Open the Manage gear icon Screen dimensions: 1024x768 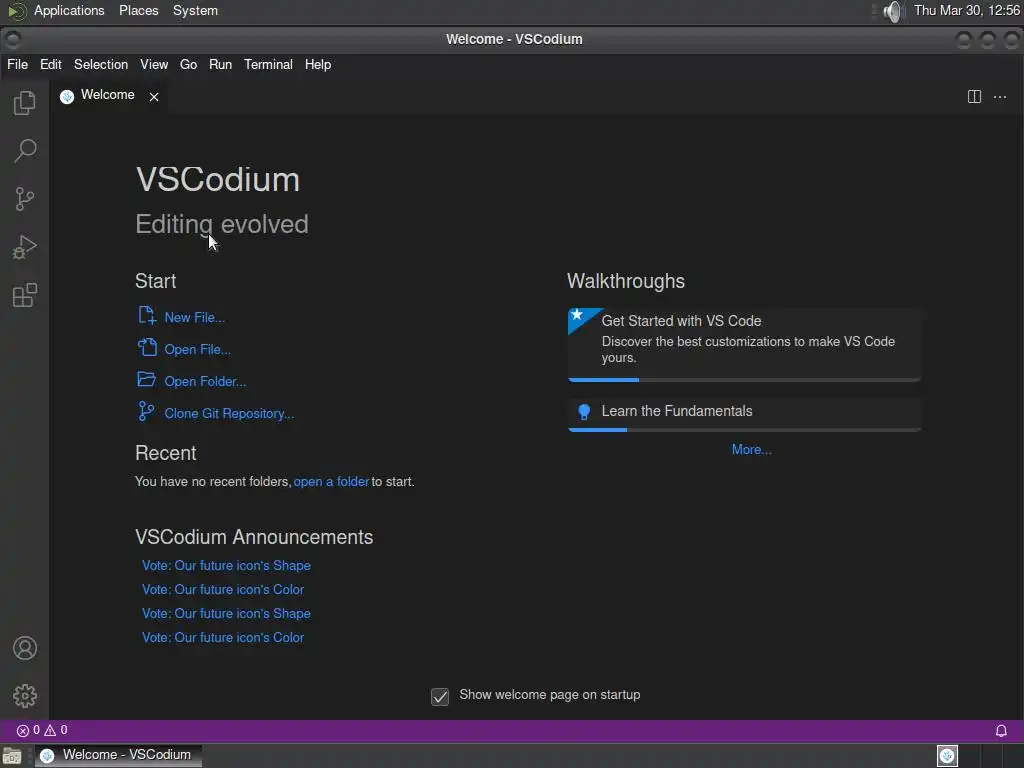[25, 696]
